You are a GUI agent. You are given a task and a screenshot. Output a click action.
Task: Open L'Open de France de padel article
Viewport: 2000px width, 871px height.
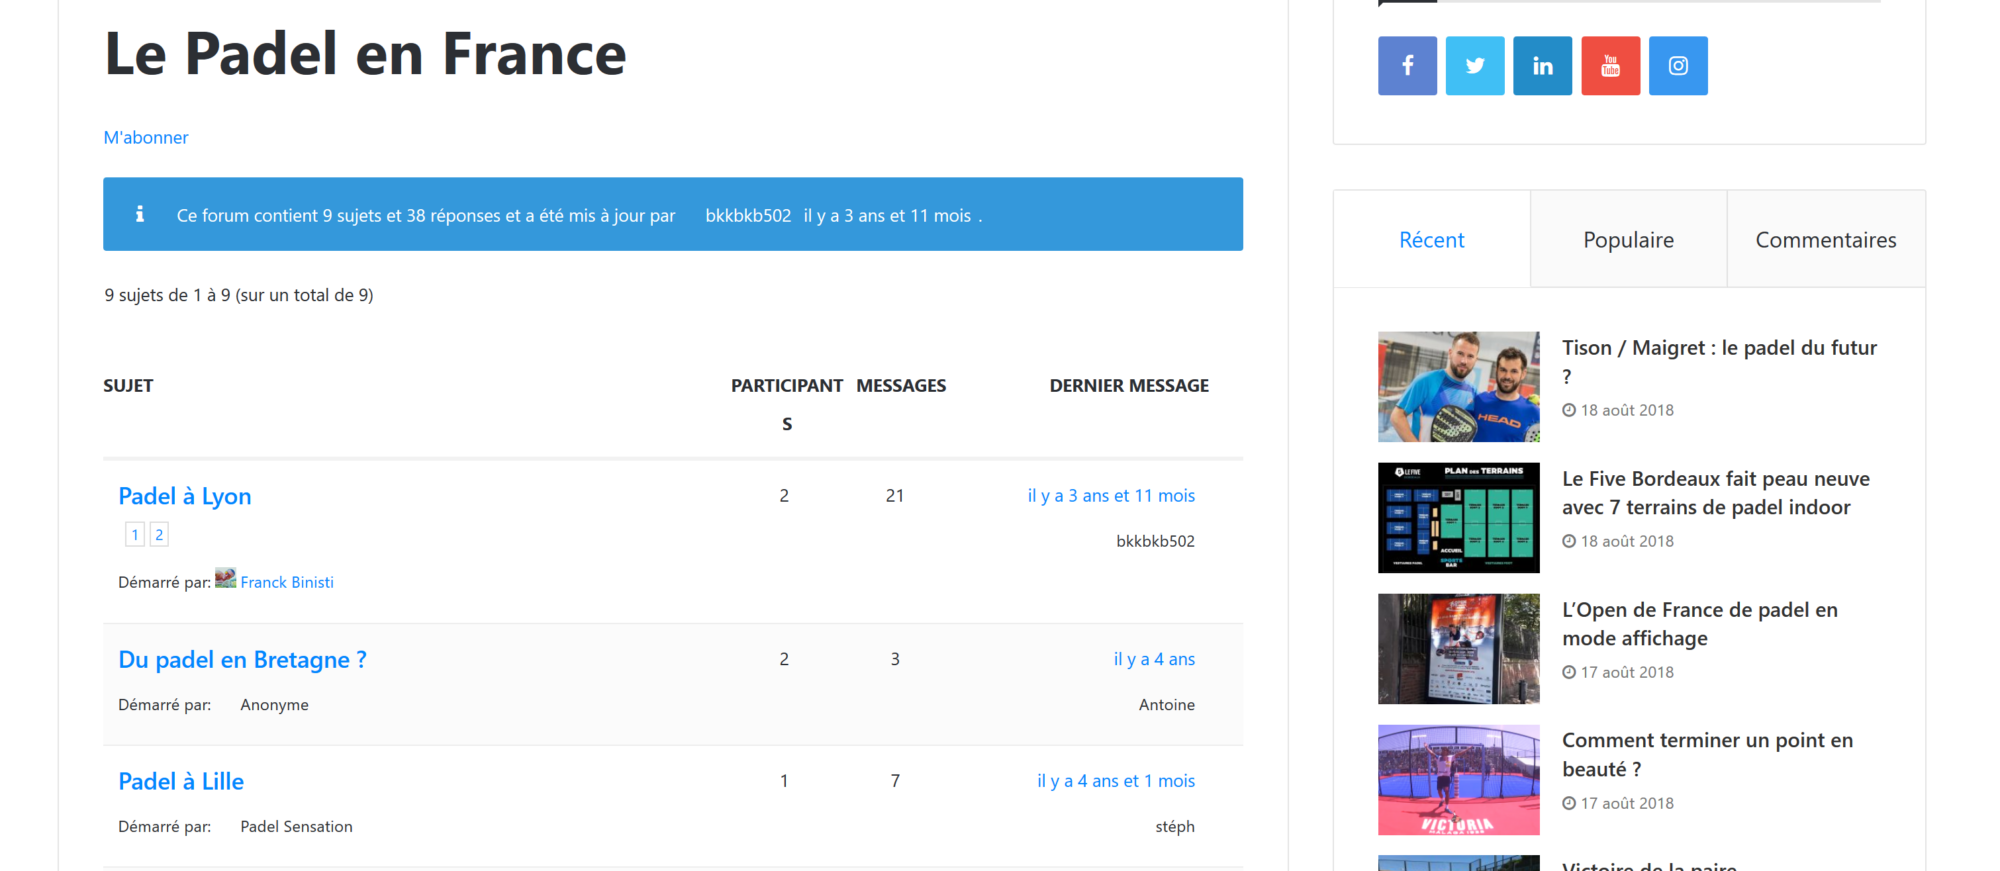click(x=1699, y=624)
